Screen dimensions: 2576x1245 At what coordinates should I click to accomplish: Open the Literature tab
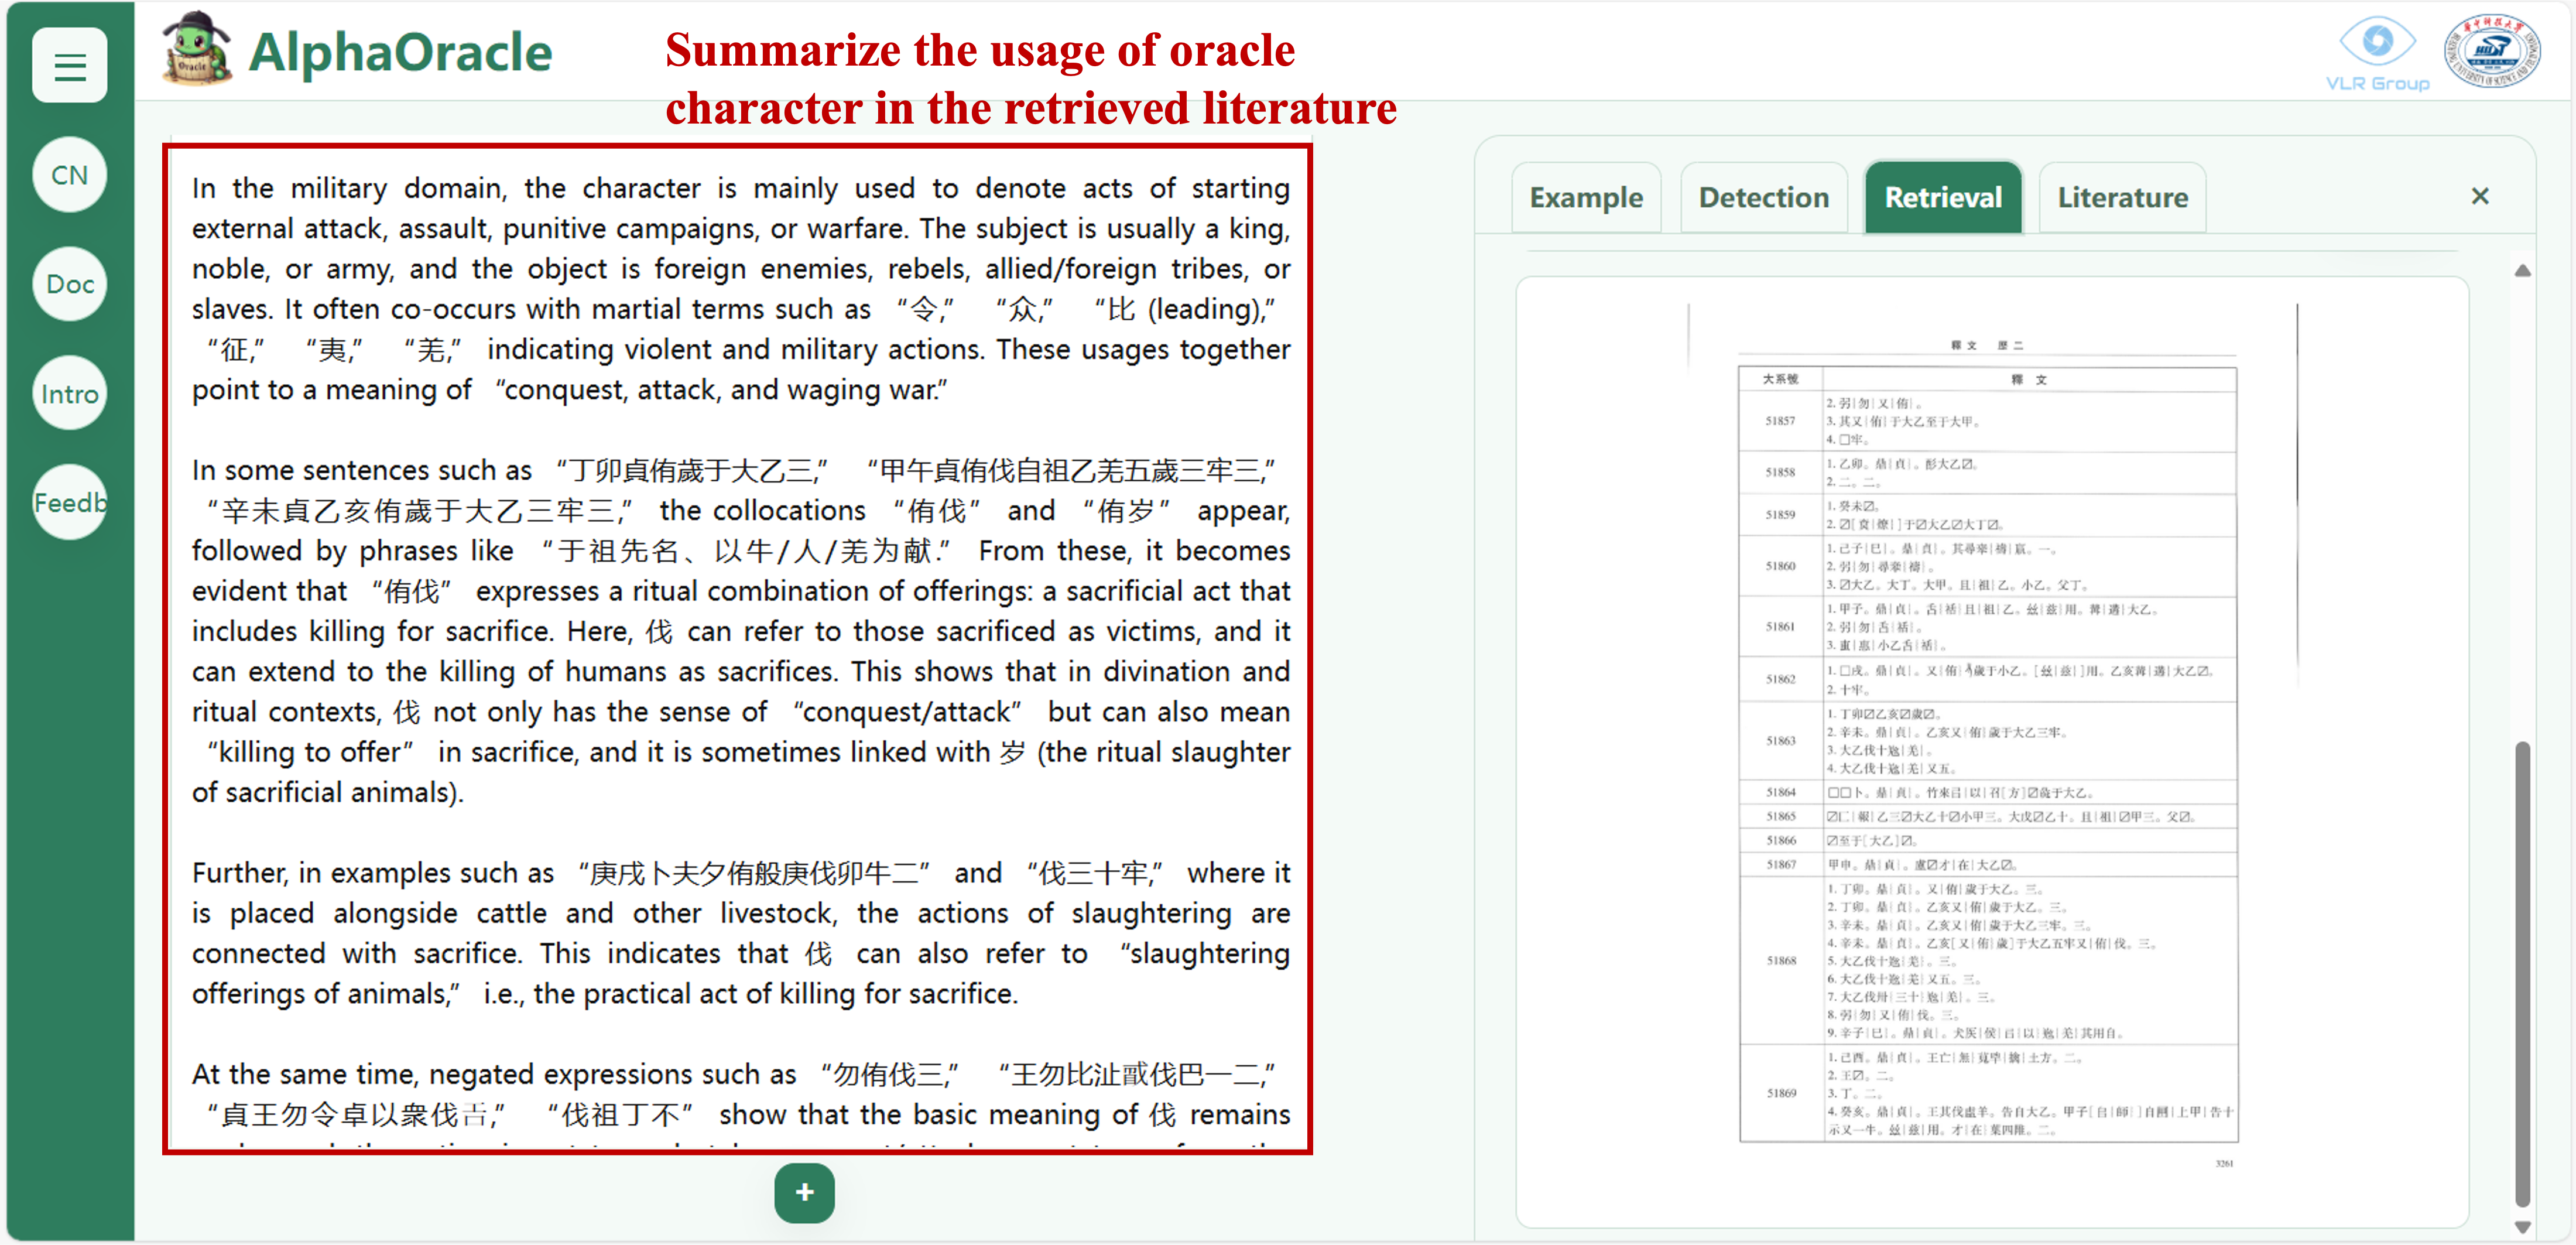point(2121,197)
